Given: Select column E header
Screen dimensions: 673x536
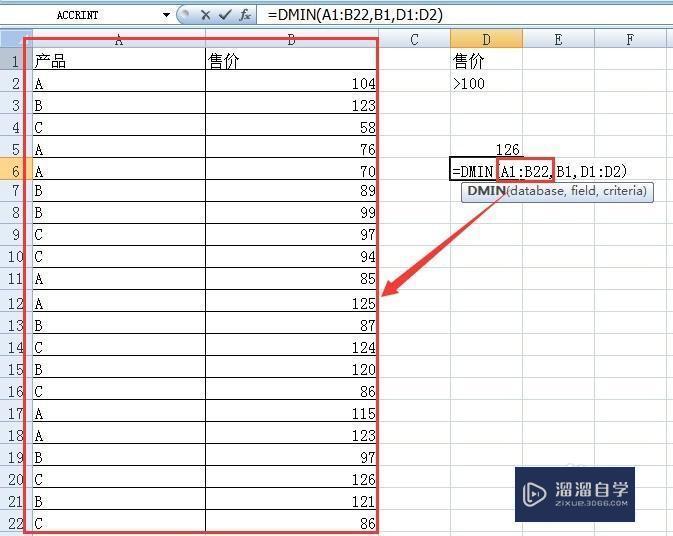Looking at the screenshot, I should [558, 39].
